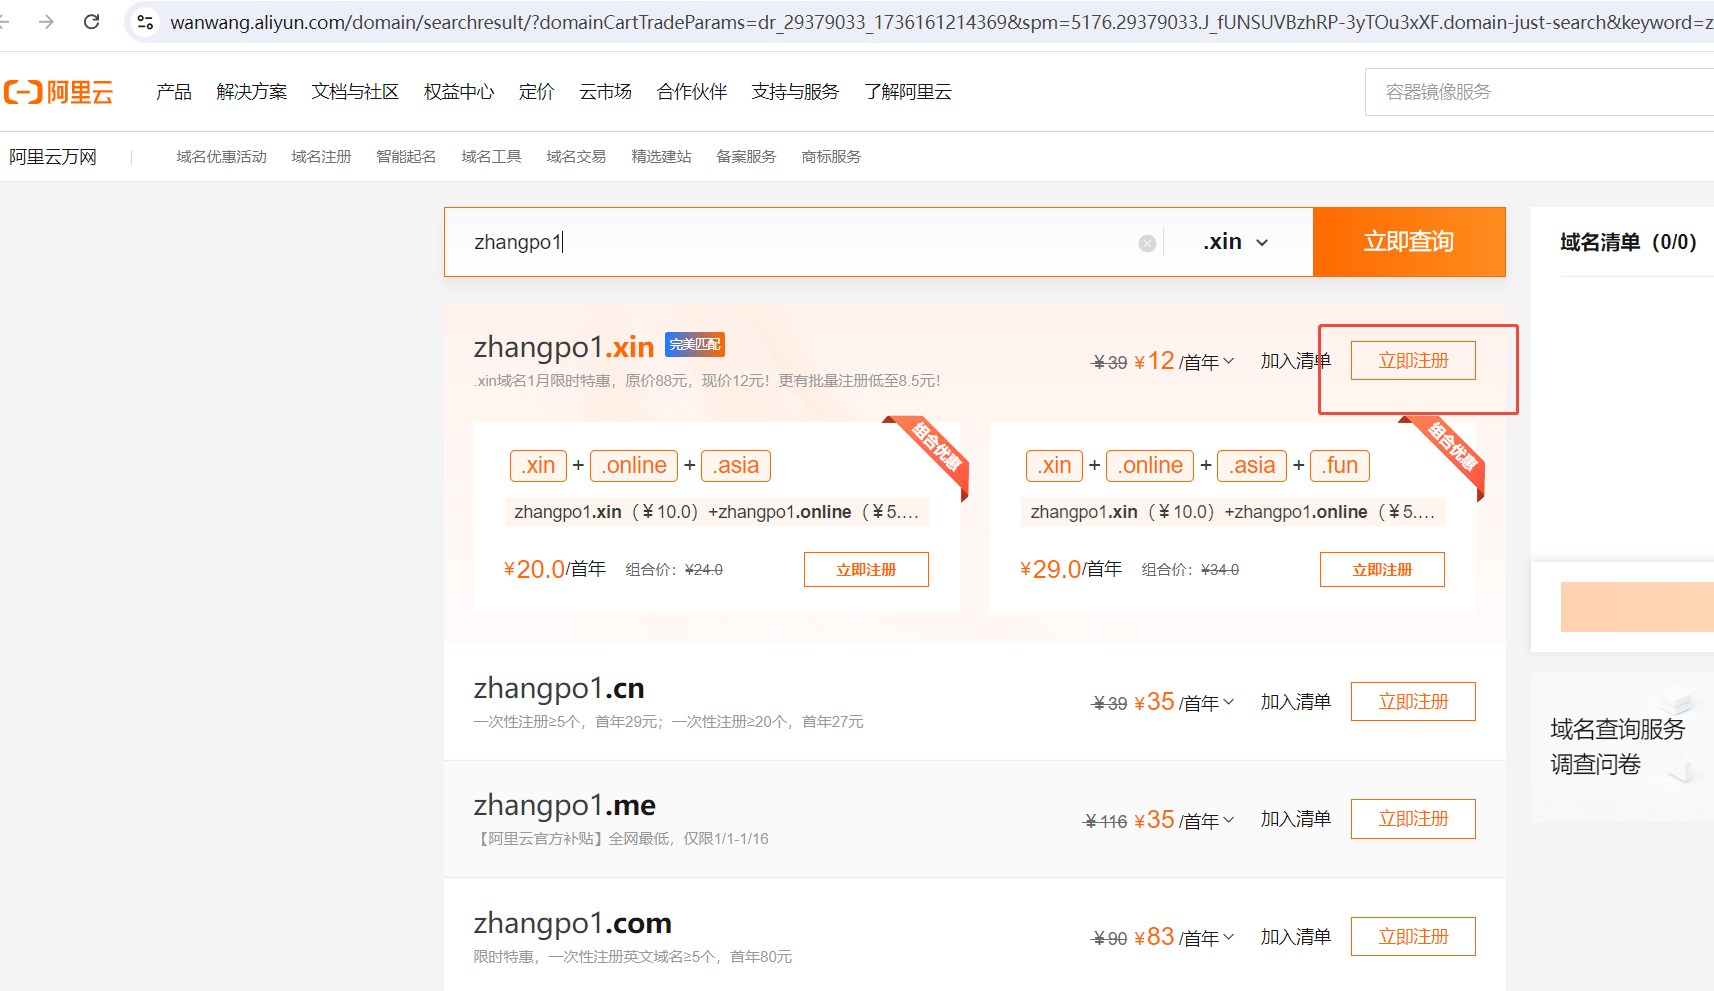This screenshot has width=1714, height=991.
Task: Register the ¥29.0 bundle offer
Action: click(x=1382, y=570)
